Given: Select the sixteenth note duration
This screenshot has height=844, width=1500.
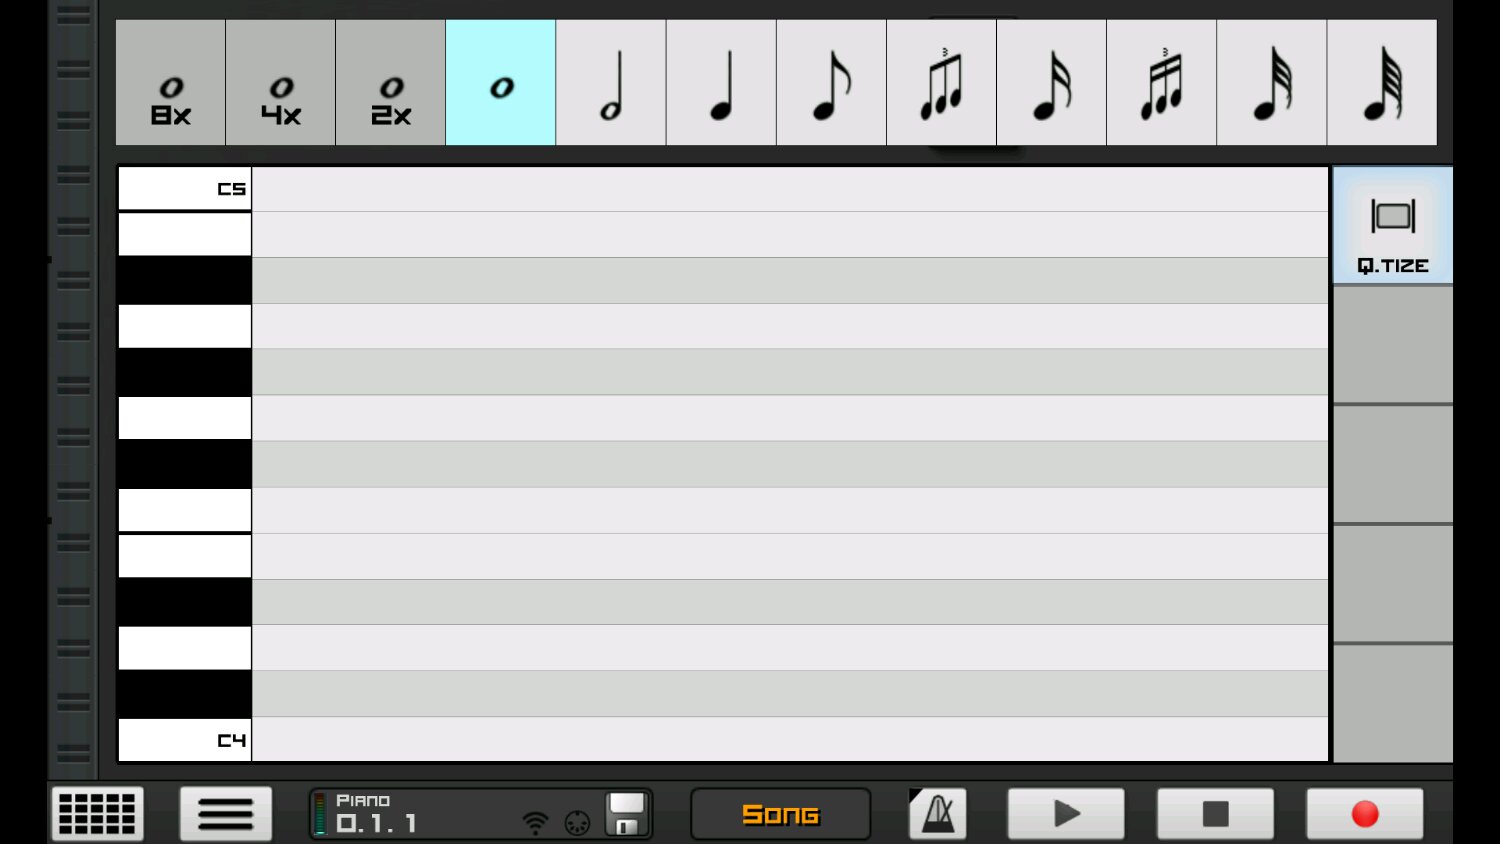Looking at the screenshot, I should point(1051,83).
